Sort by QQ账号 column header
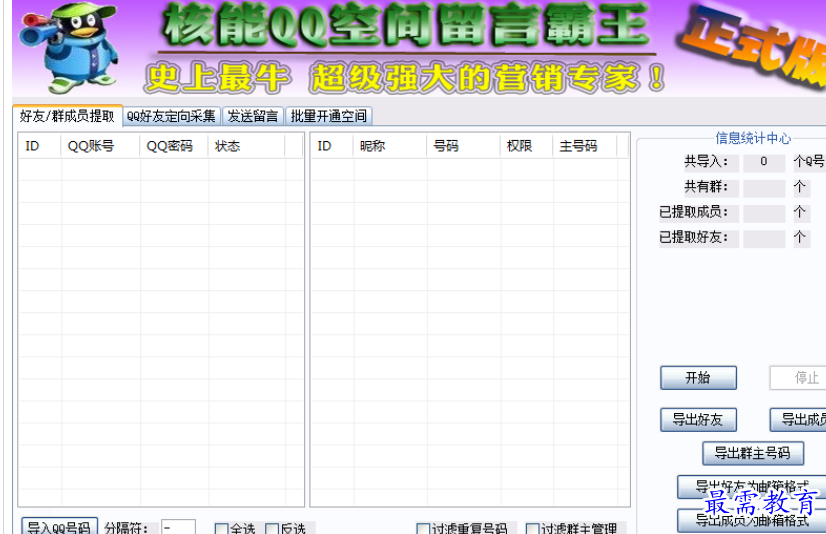Image resolution: width=826 pixels, height=534 pixels. coord(100,146)
